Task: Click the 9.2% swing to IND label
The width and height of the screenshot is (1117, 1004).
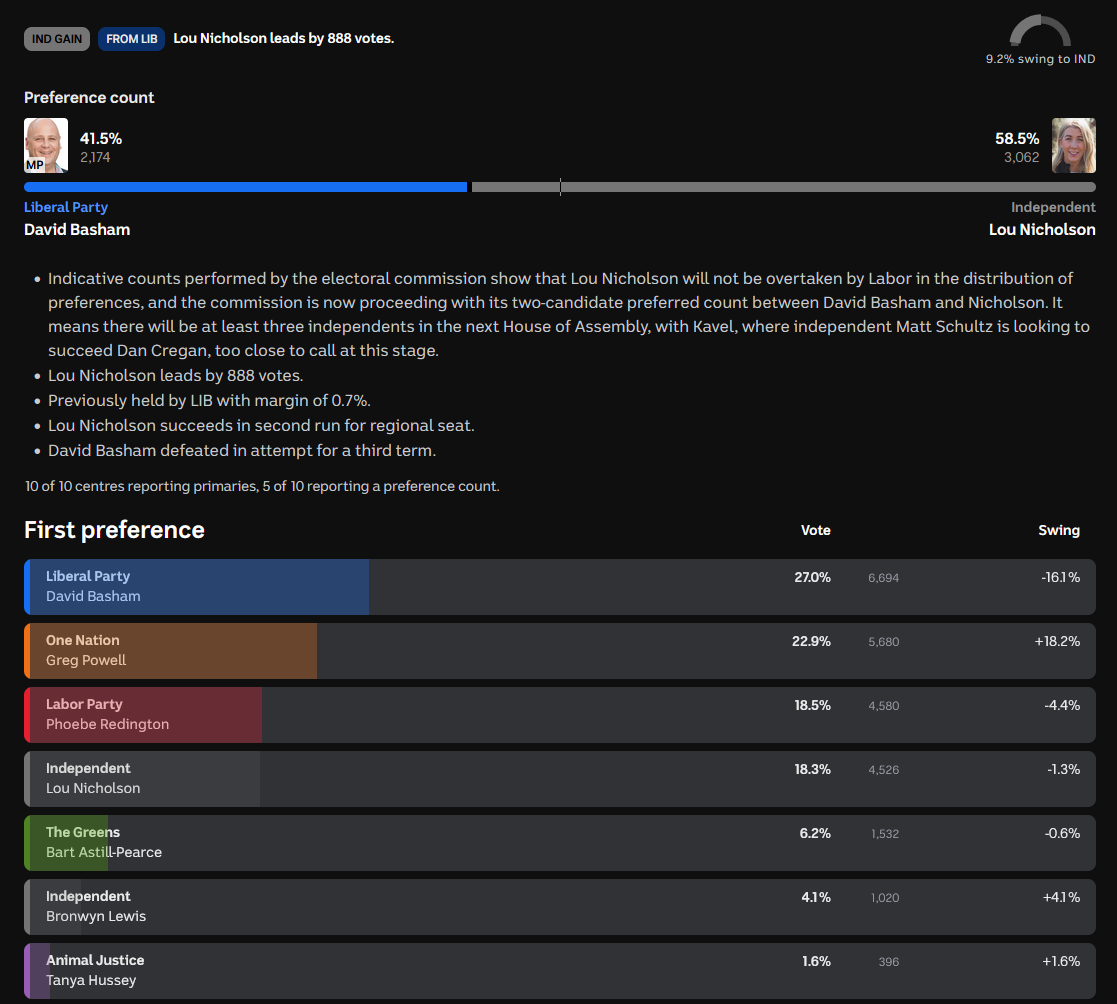Action: coord(1040,59)
